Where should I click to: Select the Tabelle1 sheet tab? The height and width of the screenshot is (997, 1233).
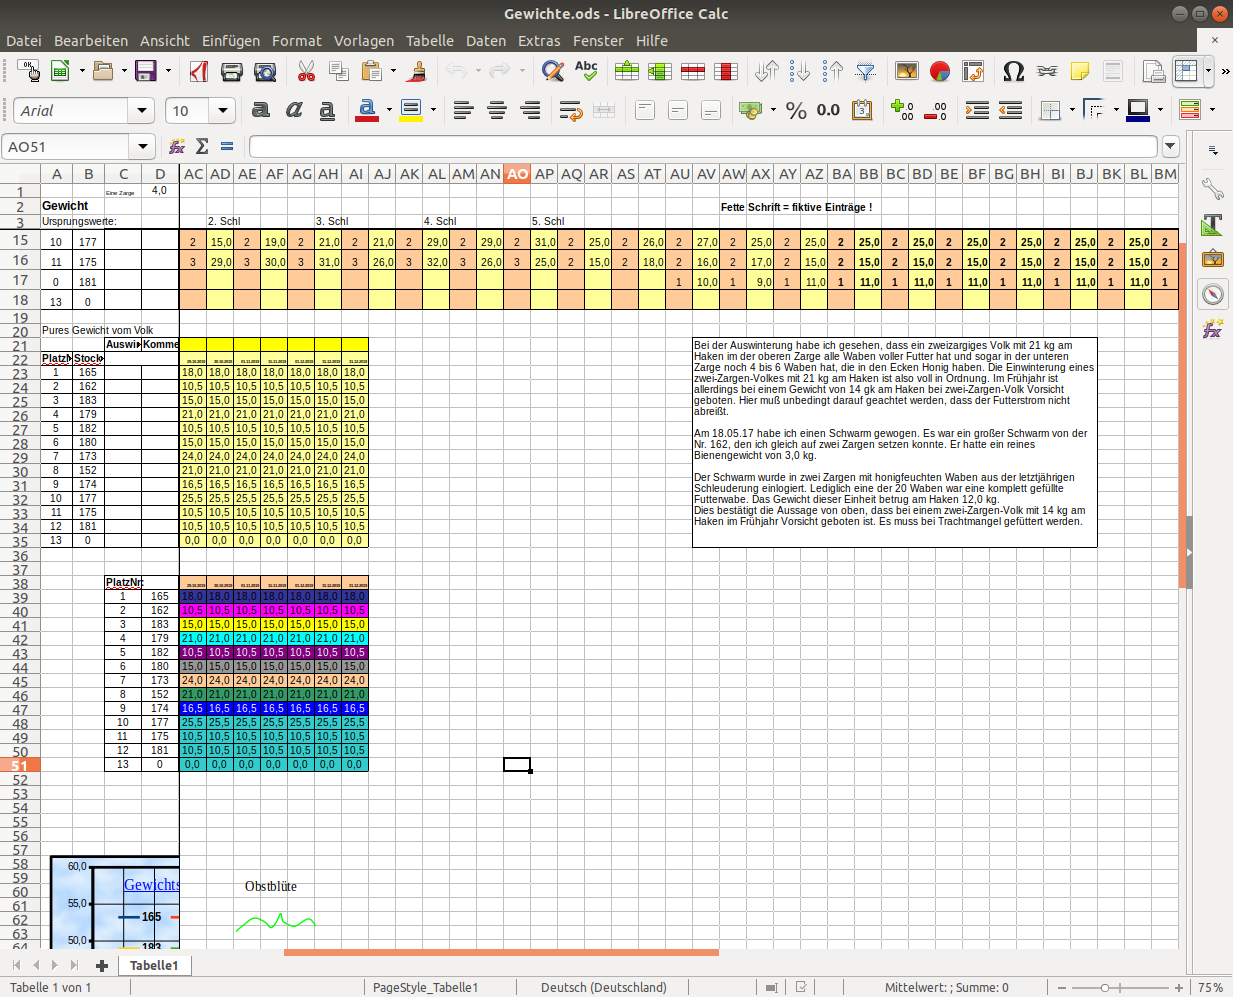tap(154, 965)
